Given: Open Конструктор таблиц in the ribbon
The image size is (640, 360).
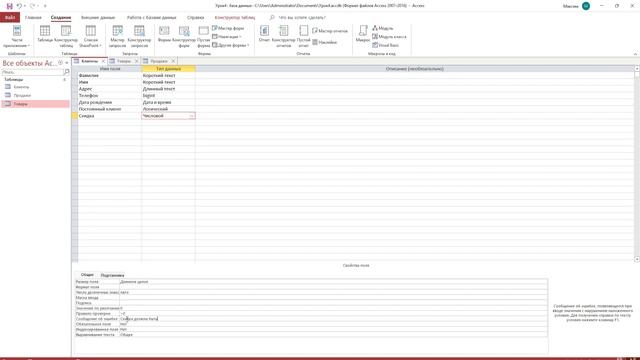Looking at the screenshot, I should click(x=66, y=36).
